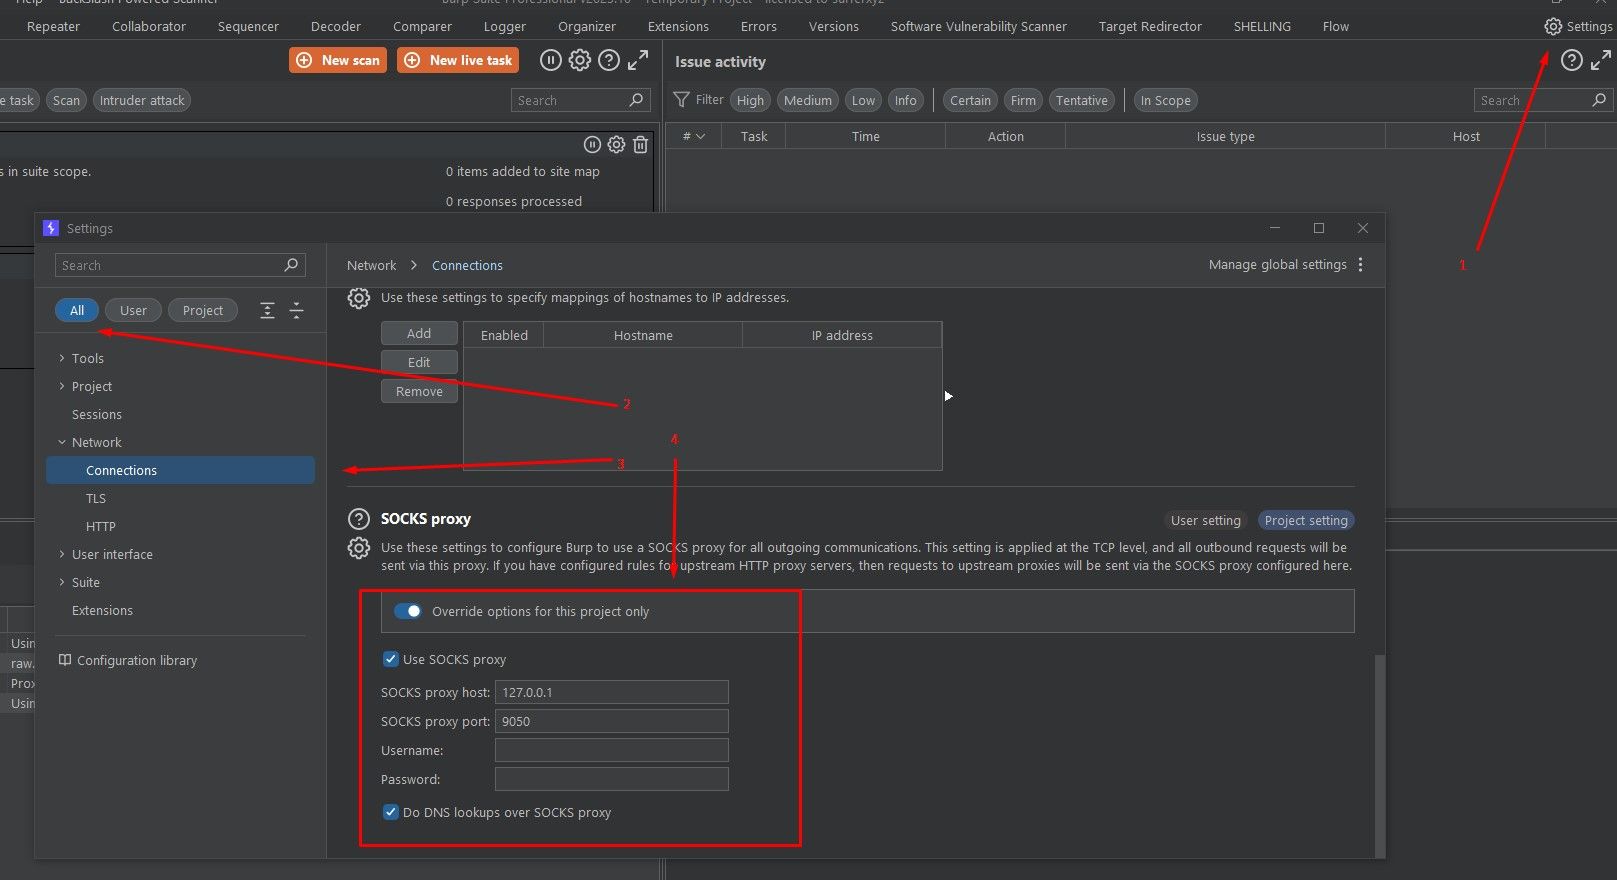Image resolution: width=1617 pixels, height=880 pixels.
Task: Click Remove hostname mapping button
Action: click(419, 391)
